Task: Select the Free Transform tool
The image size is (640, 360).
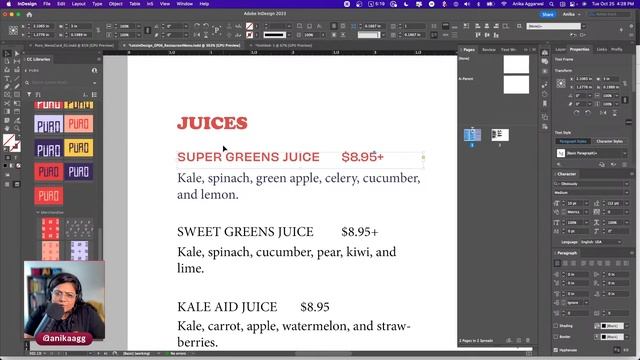Action: click(x=17, y=103)
